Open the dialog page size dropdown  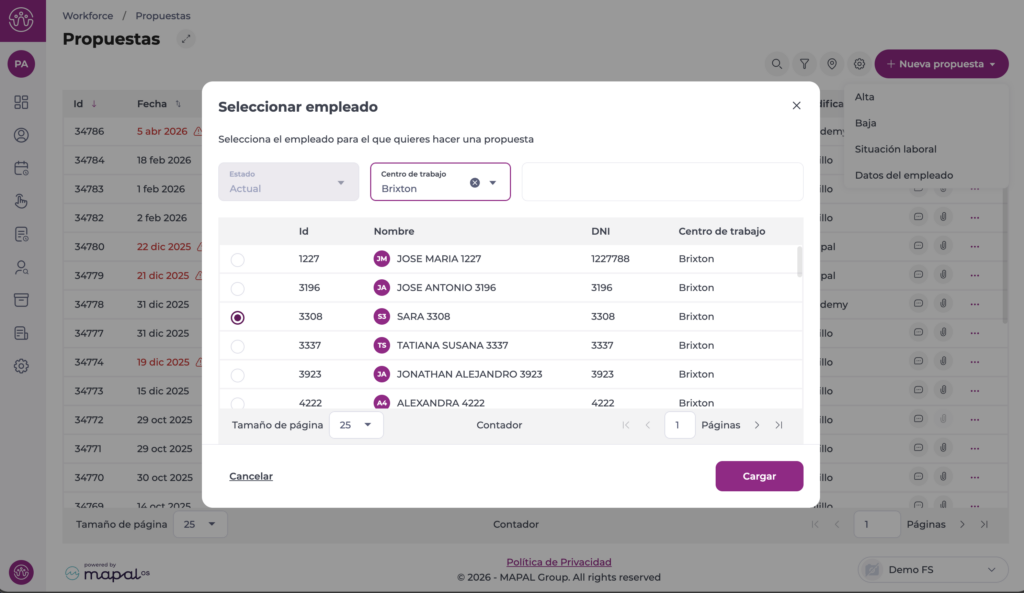356,425
